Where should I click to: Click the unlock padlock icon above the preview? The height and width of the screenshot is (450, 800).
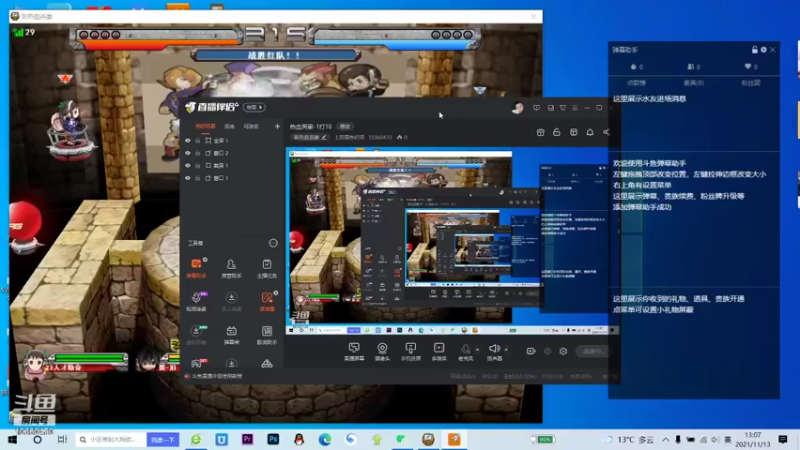tap(557, 132)
